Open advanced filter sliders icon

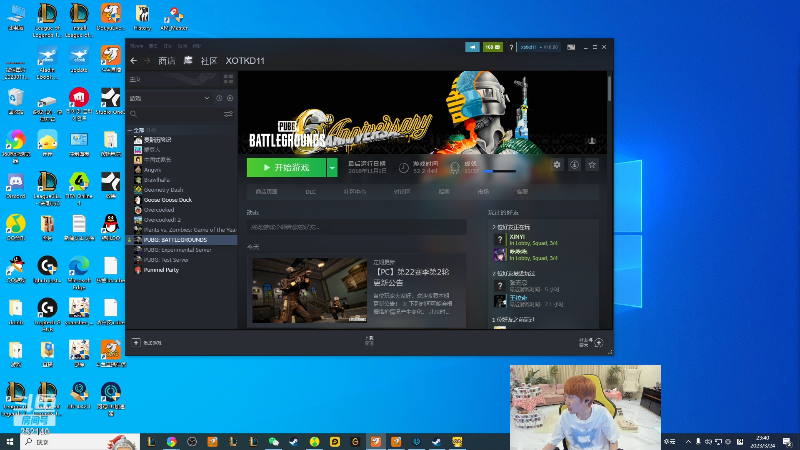point(229,114)
